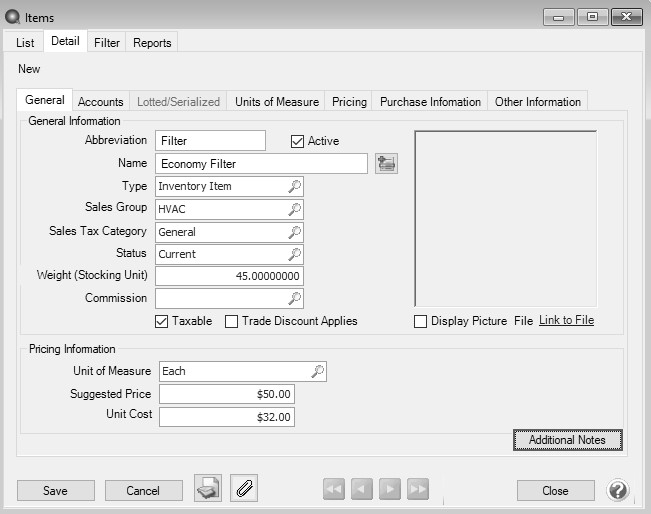Screen dimensions: 651x514
Task: Open the Type lookup magnifier
Action: [294, 187]
